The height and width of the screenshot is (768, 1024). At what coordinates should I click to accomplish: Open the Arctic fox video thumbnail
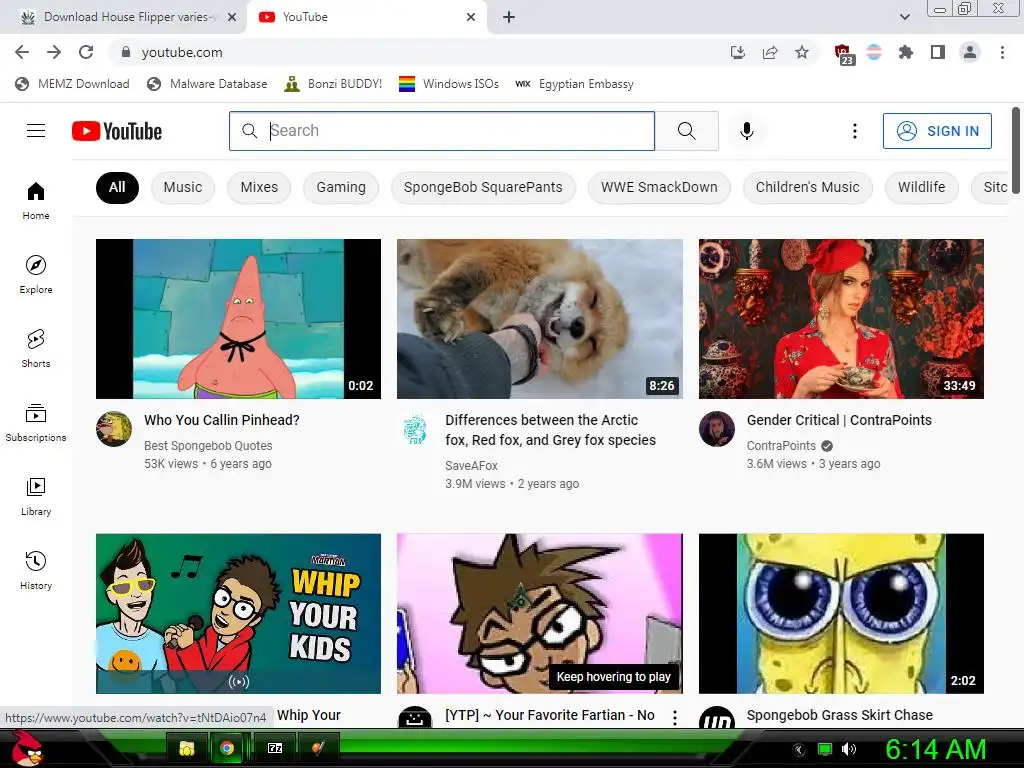point(540,319)
